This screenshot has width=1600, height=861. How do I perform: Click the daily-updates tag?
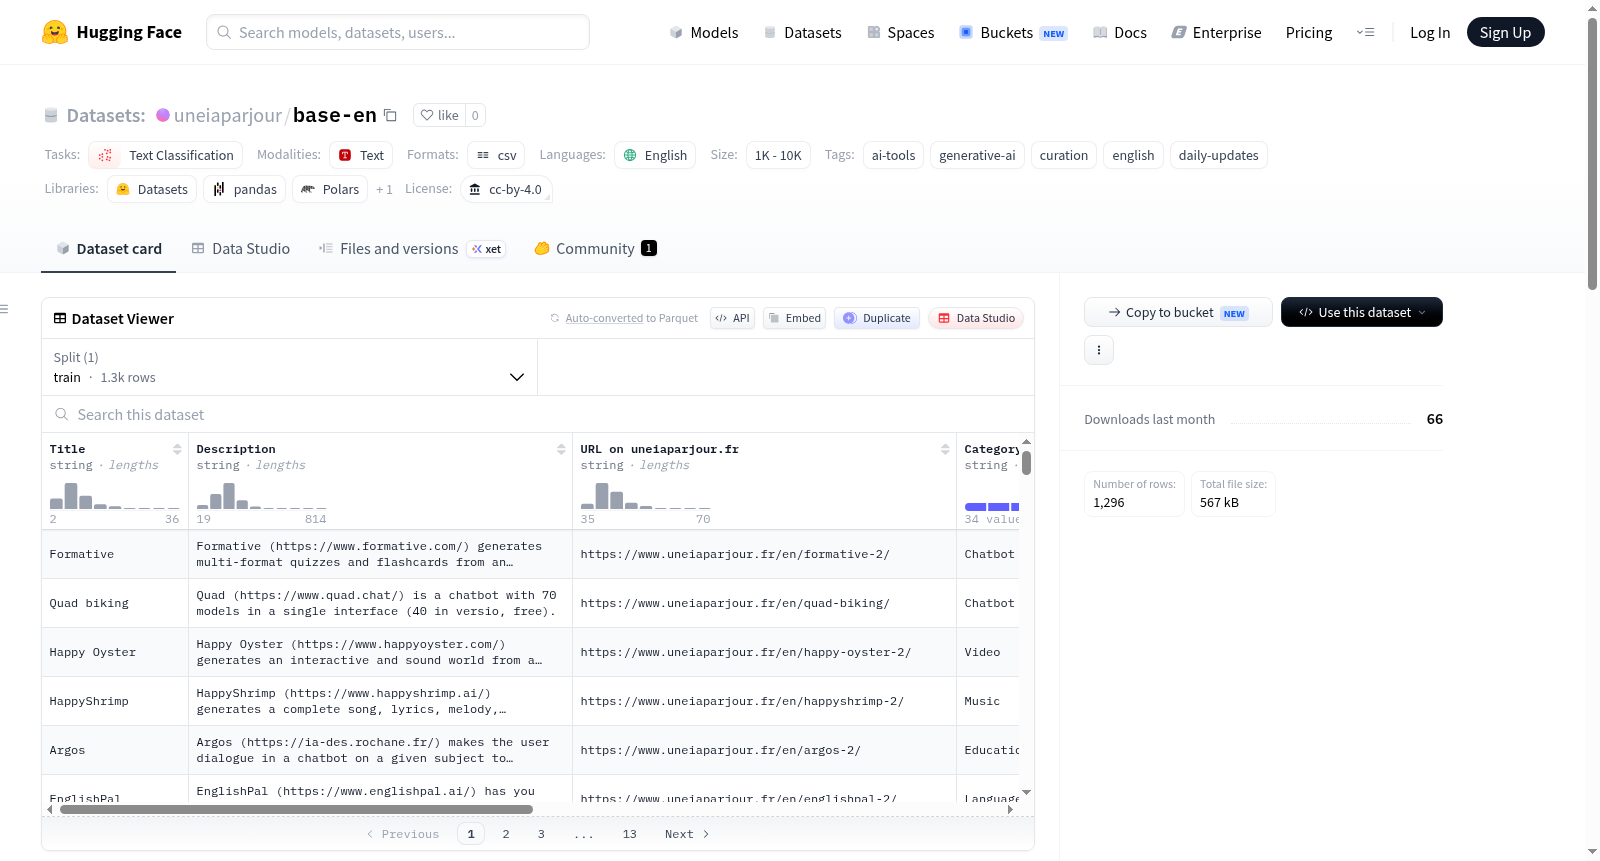[x=1219, y=155]
